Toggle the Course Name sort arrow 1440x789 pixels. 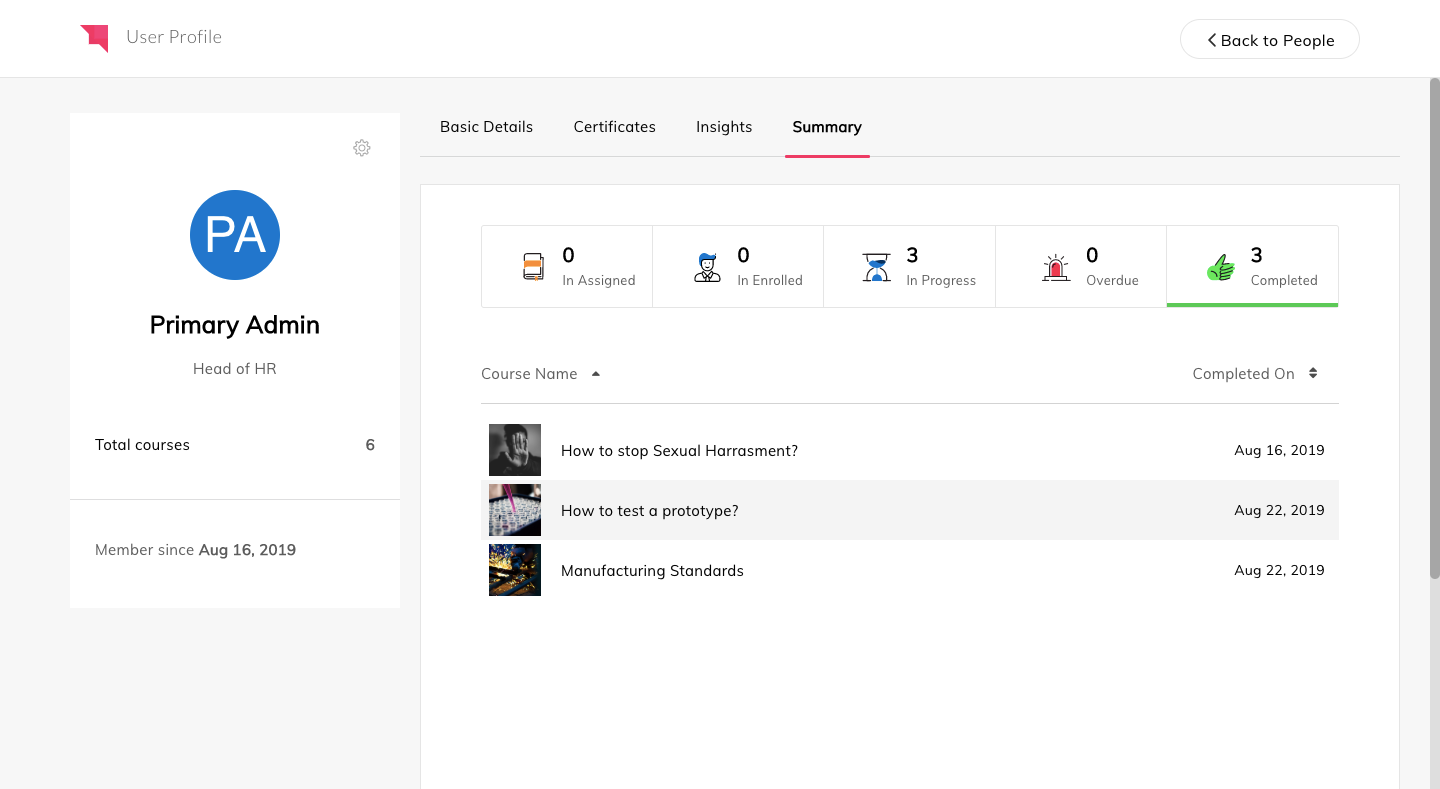595,373
